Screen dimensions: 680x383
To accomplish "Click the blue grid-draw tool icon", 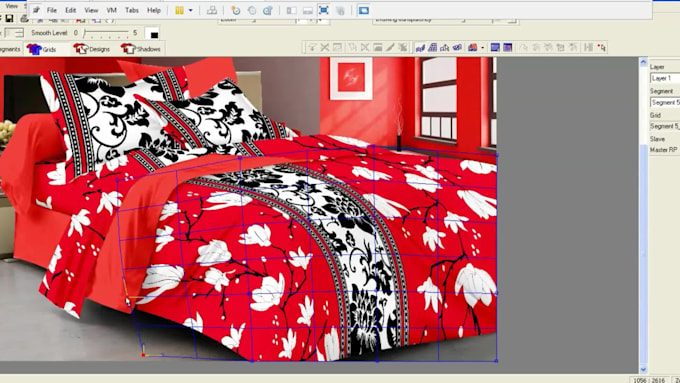I will 420,47.
